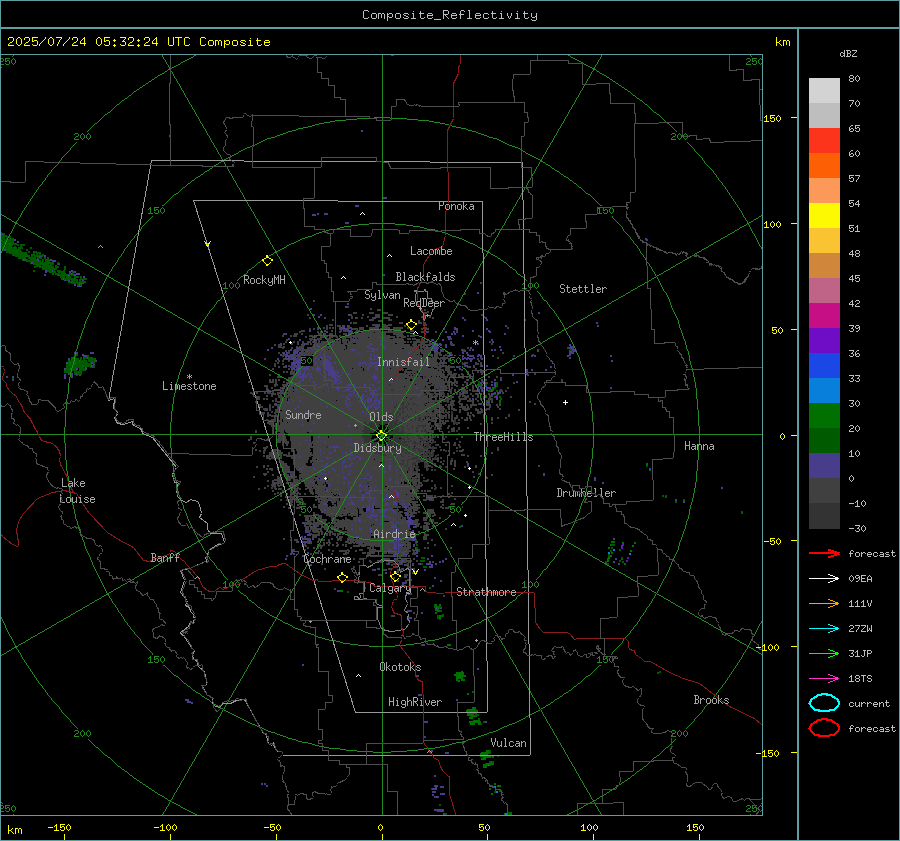900x841 pixels.
Task: Click the Composite_Reflectivity title
Action: (450, 15)
